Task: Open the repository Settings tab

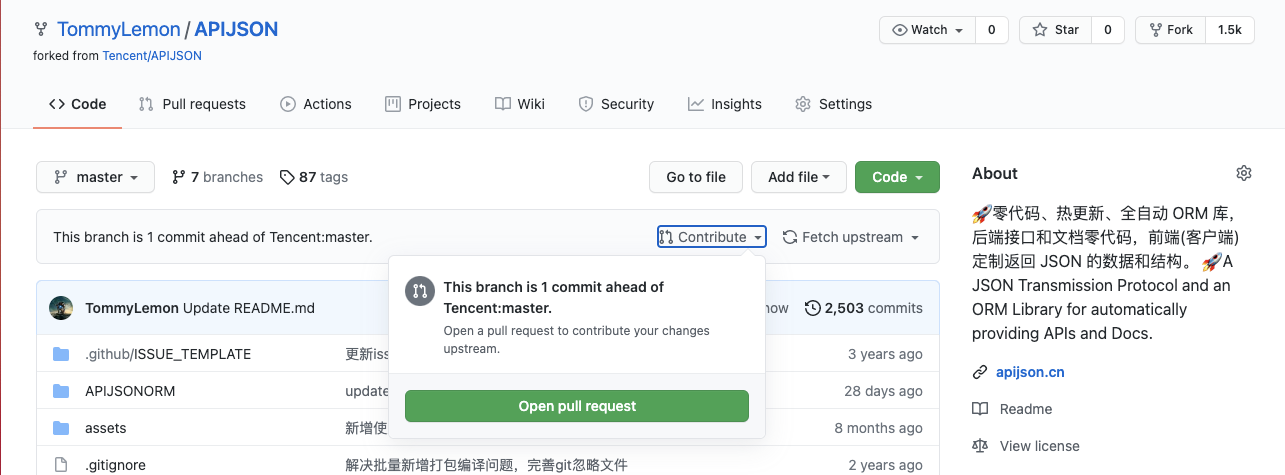Action: (833, 104)
